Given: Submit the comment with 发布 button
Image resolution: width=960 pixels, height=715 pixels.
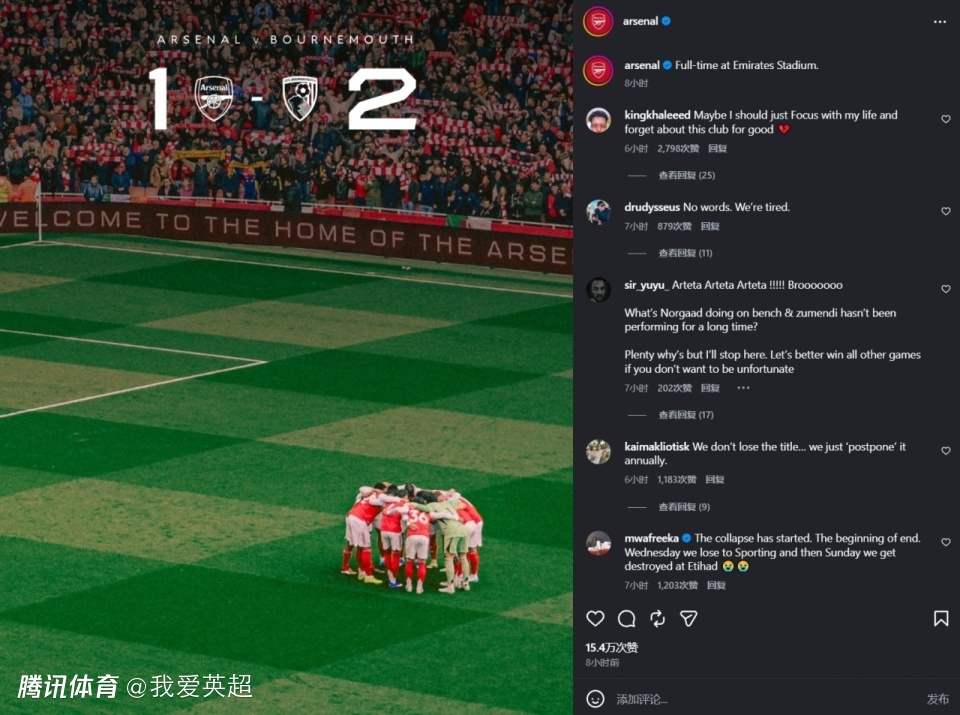Looking at the screenshot, I should tap(937, 698).
